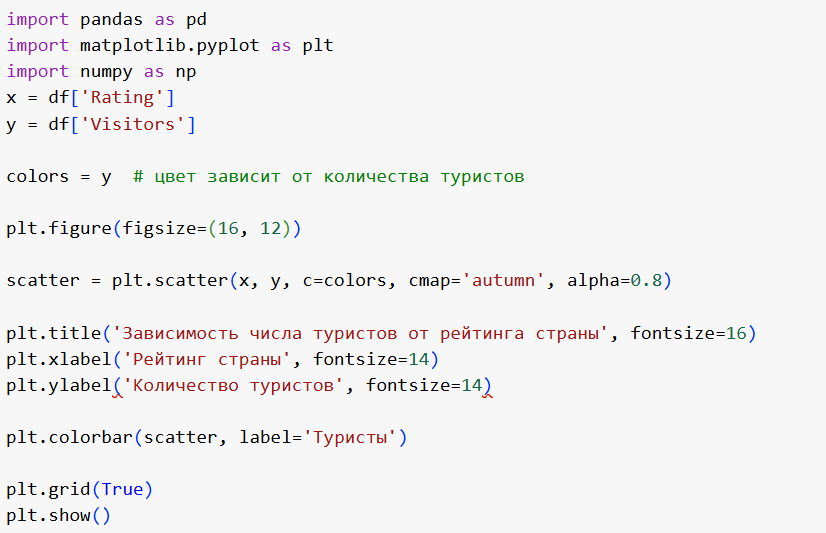Image resolution: width=826 pixels, height=533 pixels.
Task: Click the 'np' alias
Action: pos(186,72)
